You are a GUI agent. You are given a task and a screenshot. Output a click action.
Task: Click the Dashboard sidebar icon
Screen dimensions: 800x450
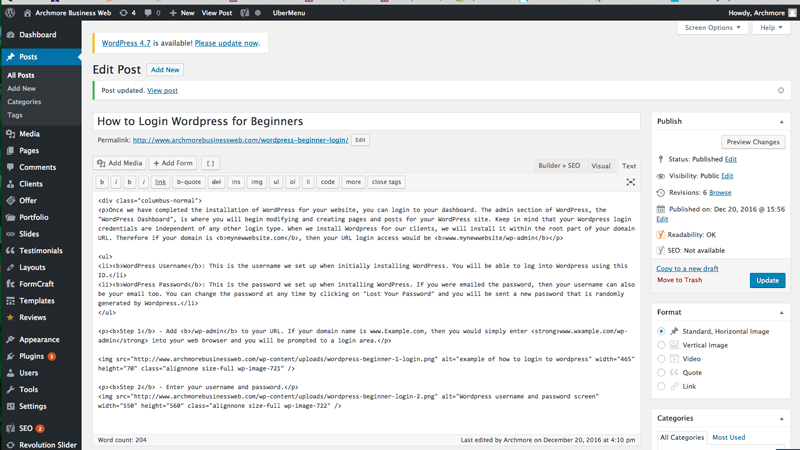[10, 35]
